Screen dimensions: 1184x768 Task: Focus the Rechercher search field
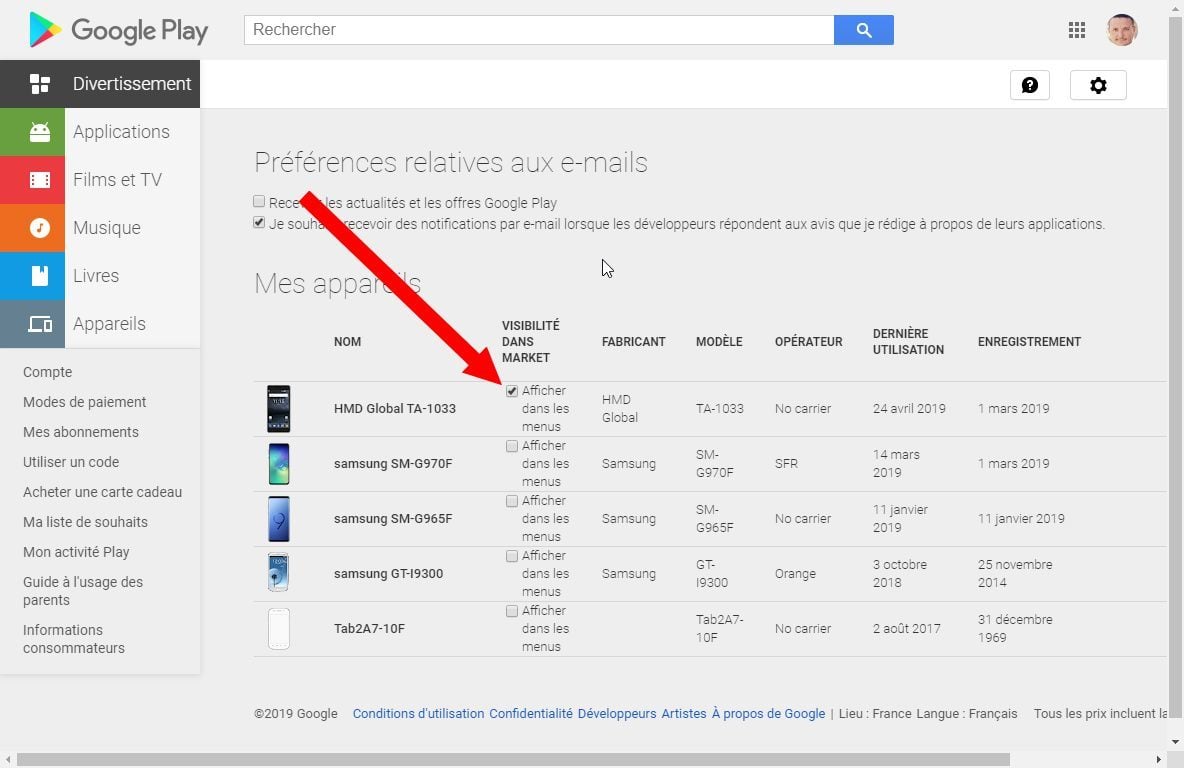tap(538, 30)
